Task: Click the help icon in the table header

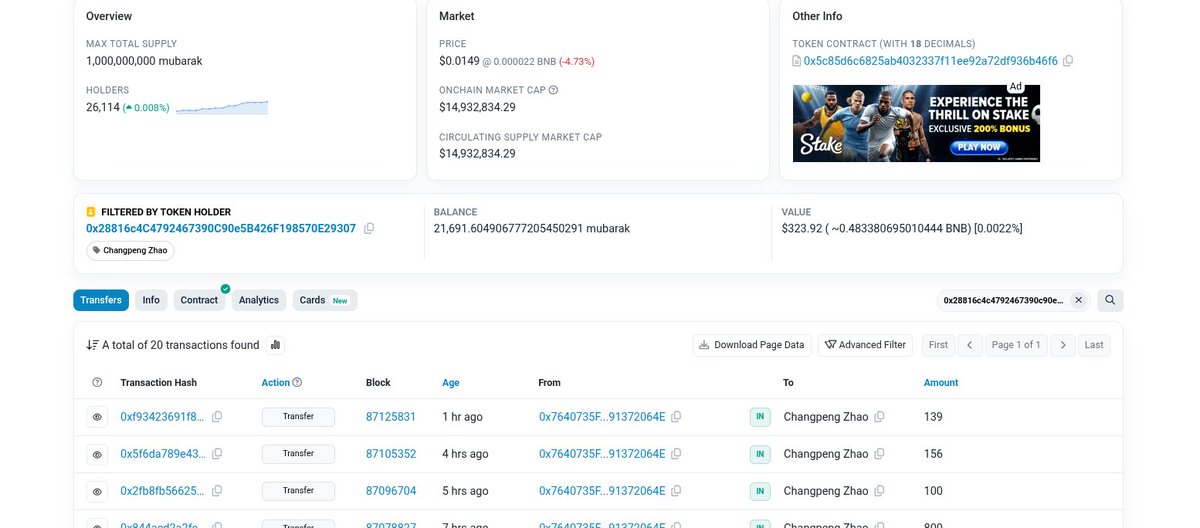Action: click(x=97, y=383)
